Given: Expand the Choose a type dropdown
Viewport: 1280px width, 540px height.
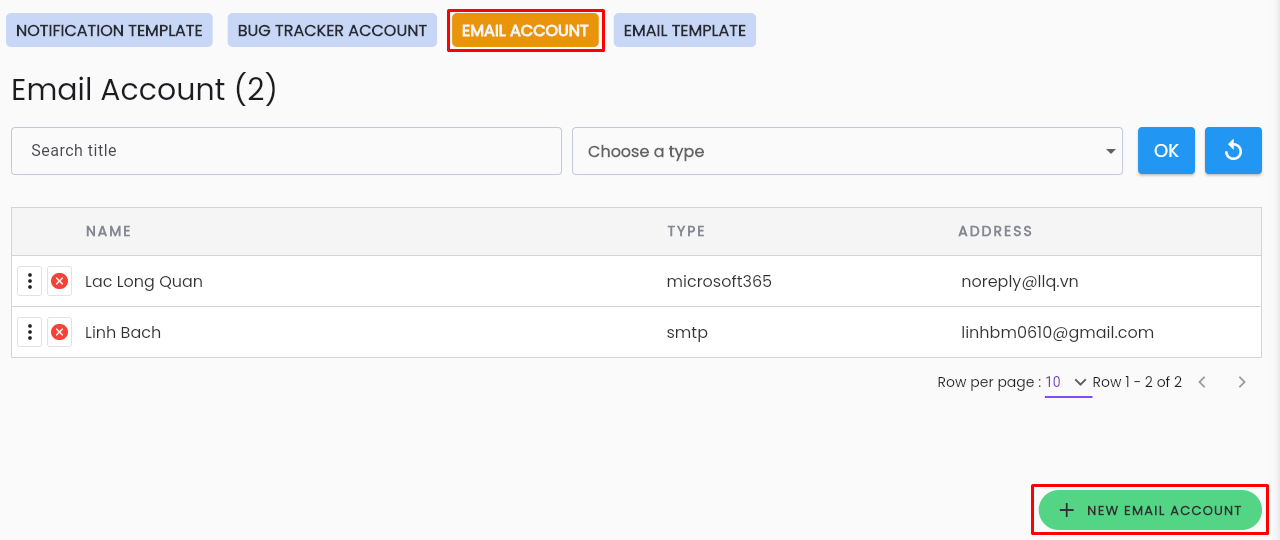Looking at the screenshot, I should (x=847, y=151).
